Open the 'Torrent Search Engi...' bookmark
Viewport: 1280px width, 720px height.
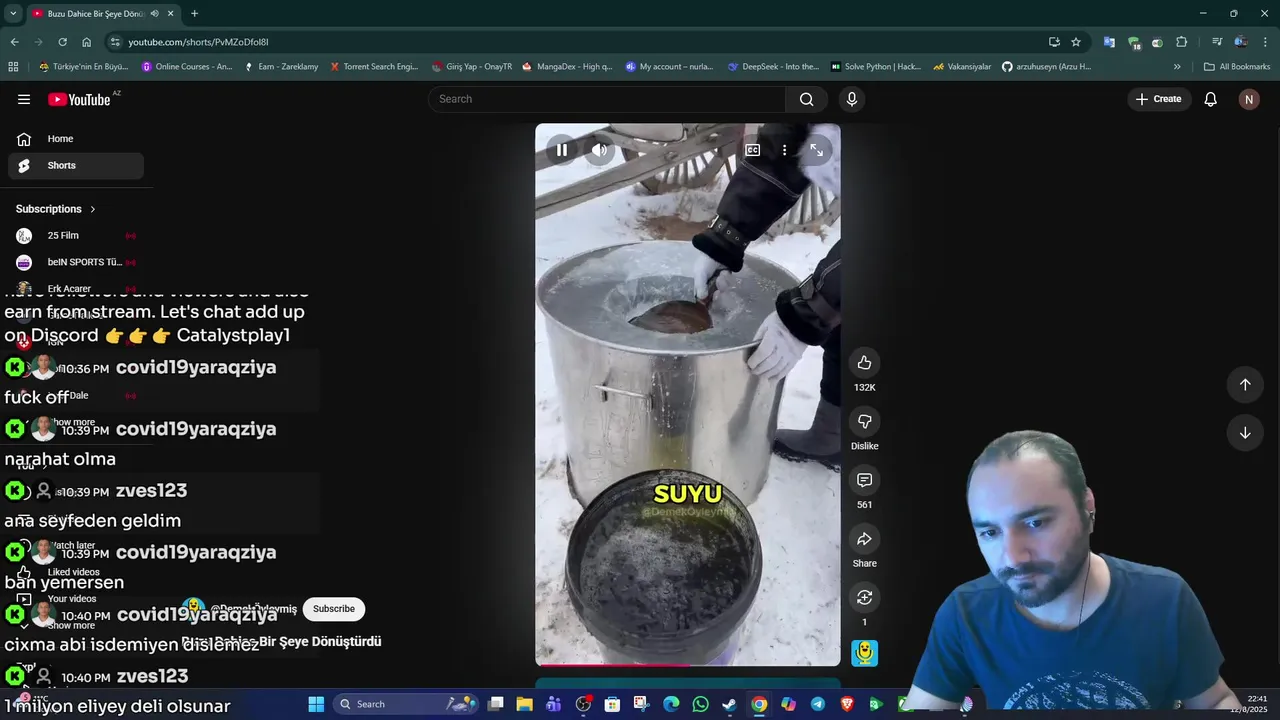374,67
